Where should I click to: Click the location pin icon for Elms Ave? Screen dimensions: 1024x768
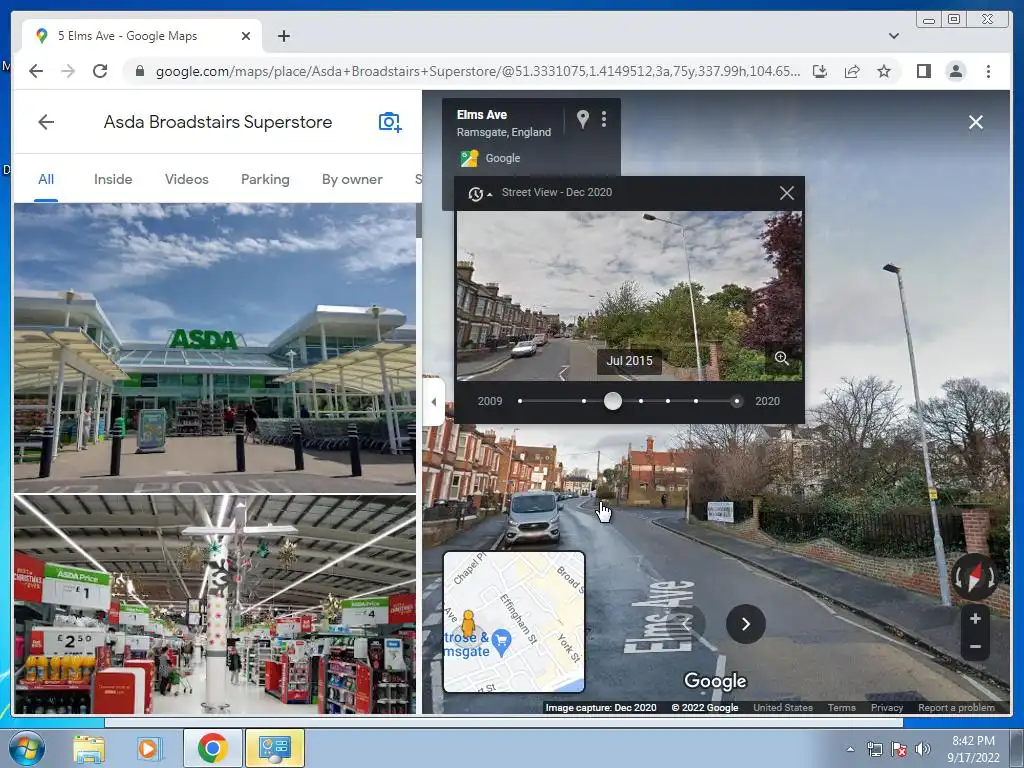583,119
